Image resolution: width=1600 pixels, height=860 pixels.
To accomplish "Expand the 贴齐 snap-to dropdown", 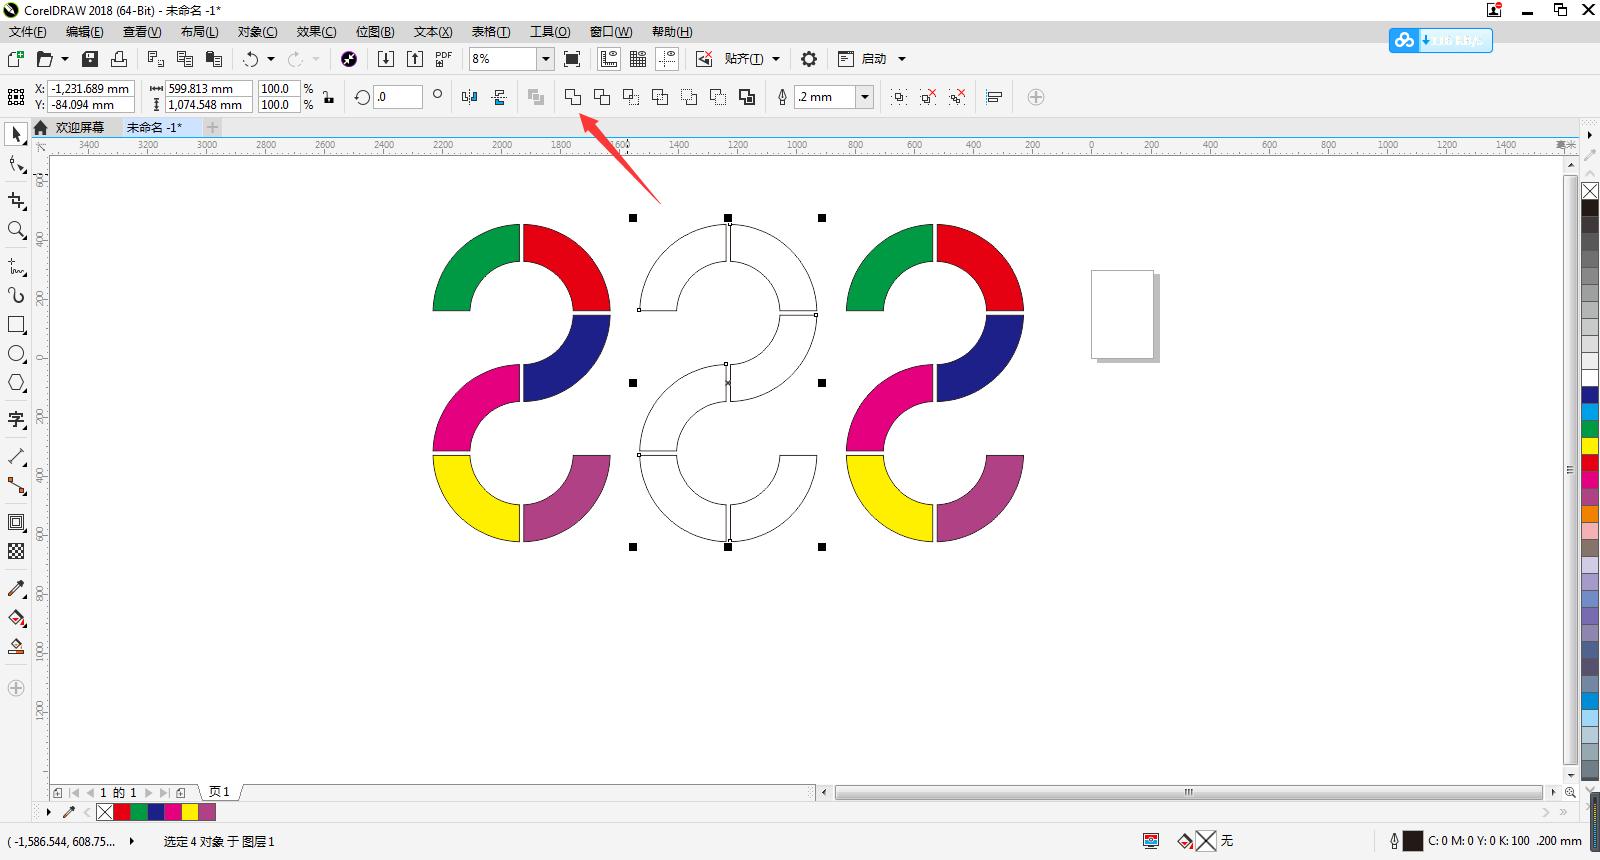I will (x=776, y=59).
